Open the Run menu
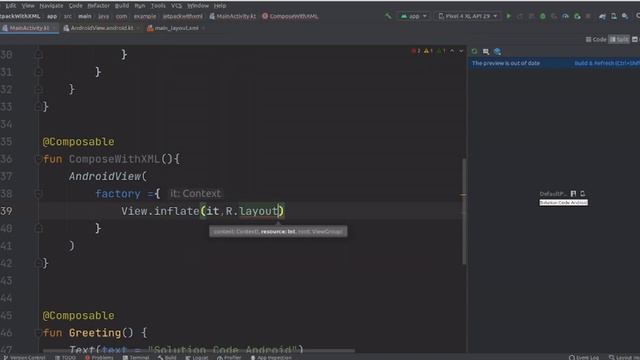640x360 pixels. coord(140,6)
